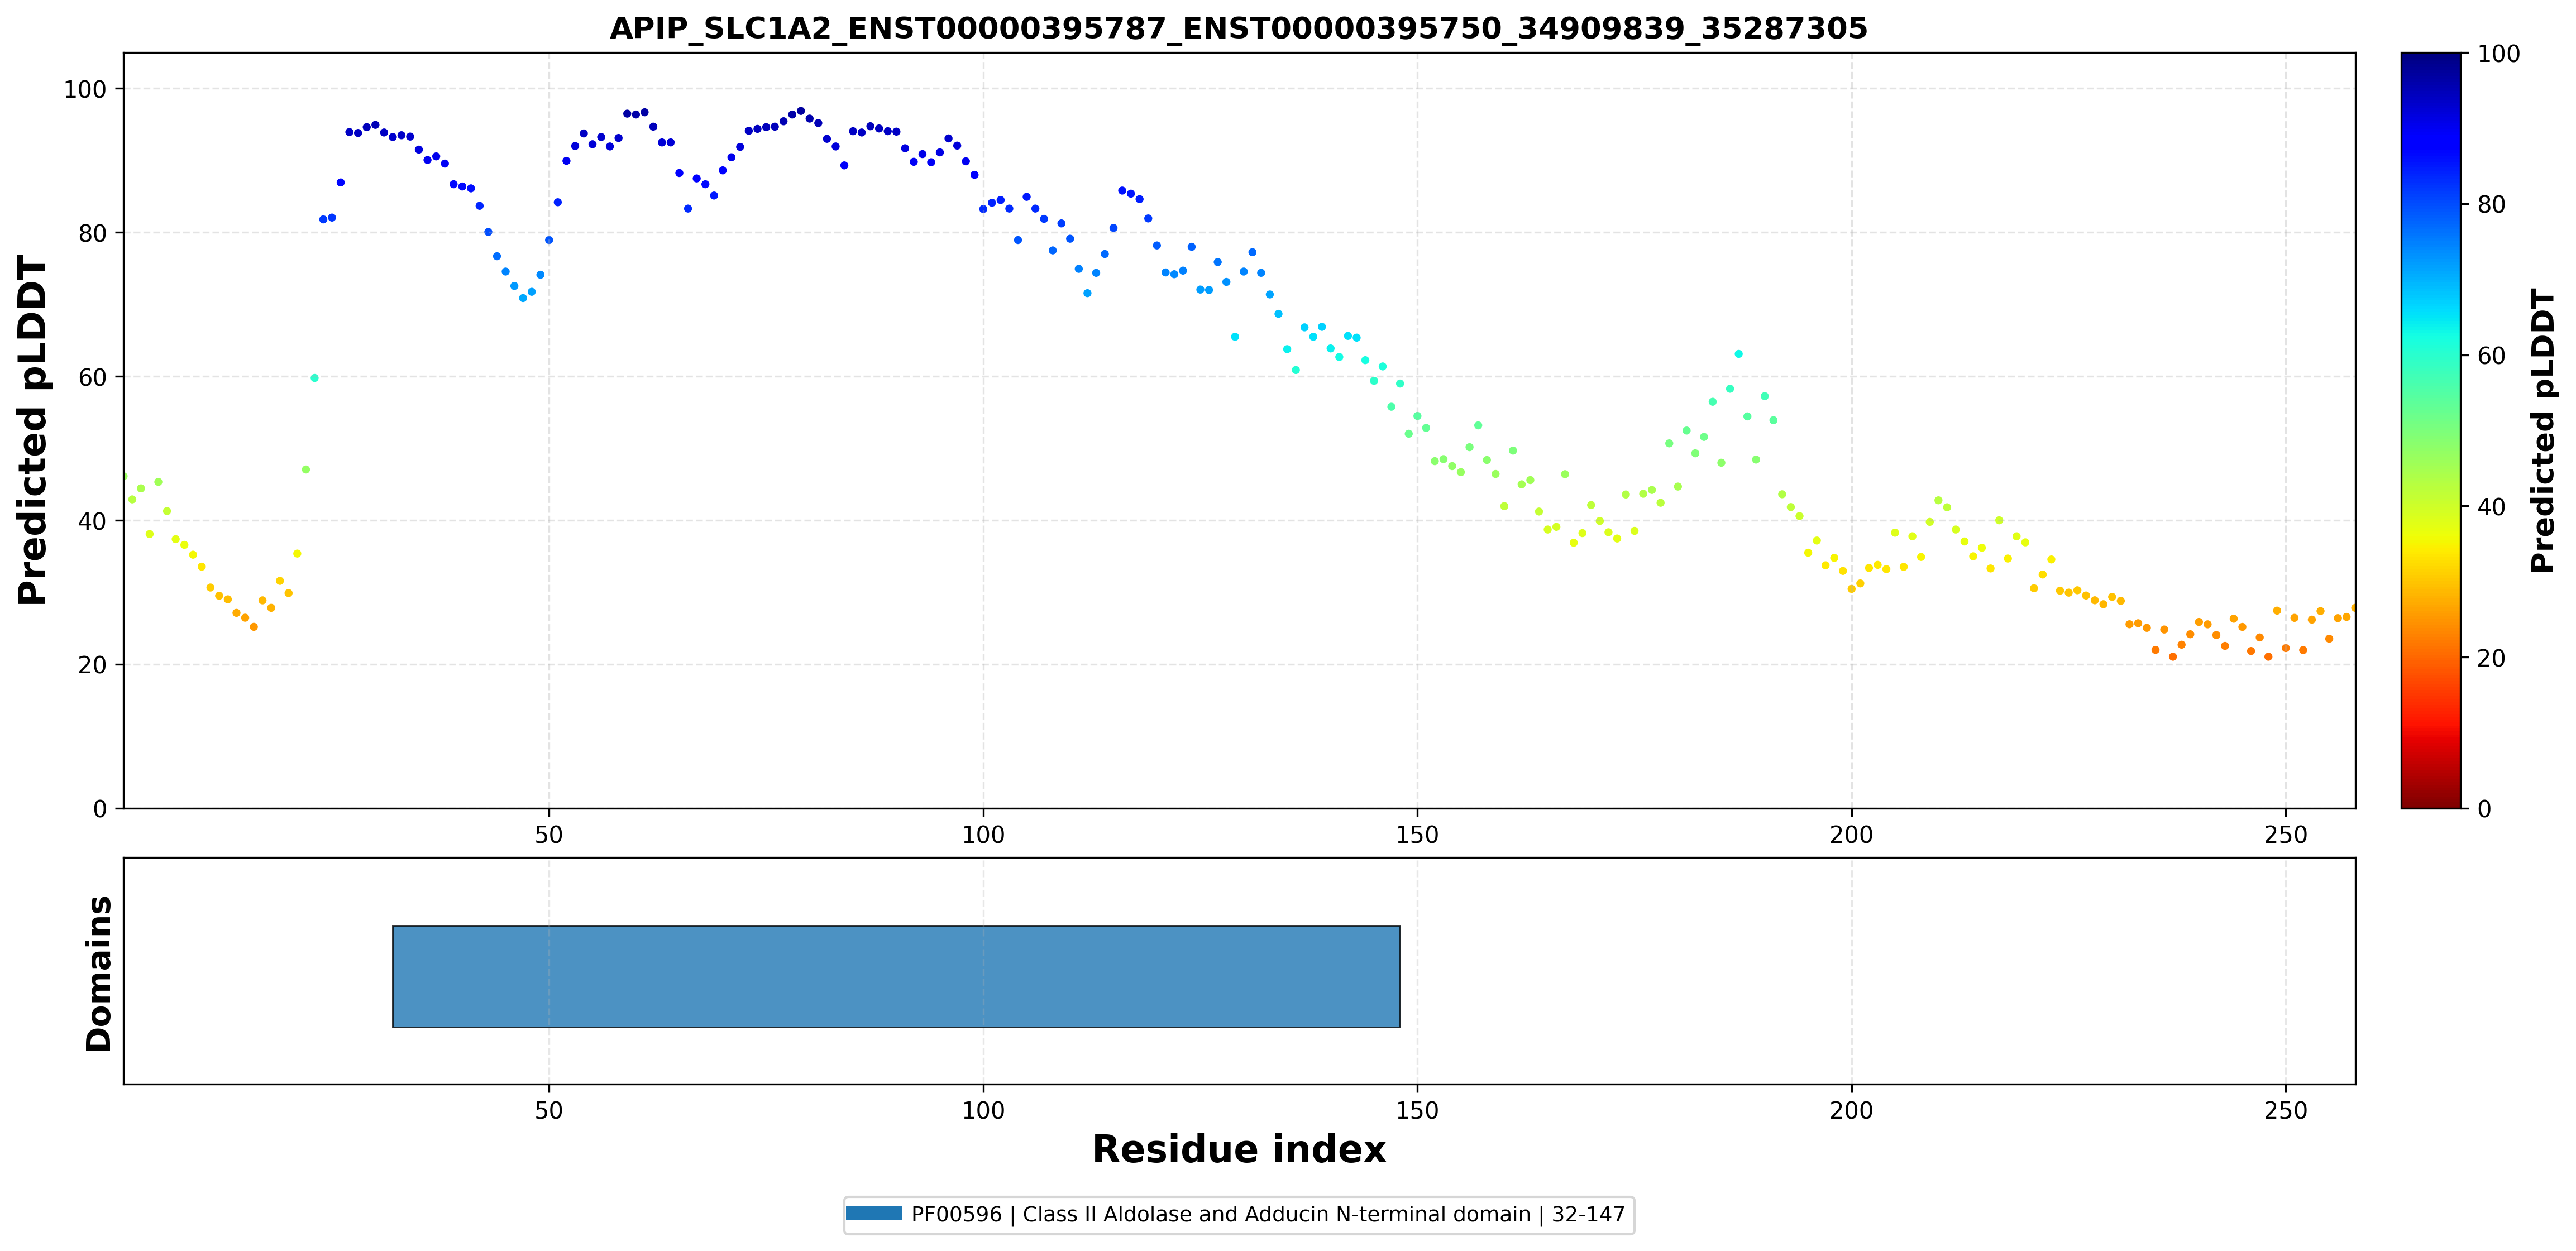Click x-axis tick 150 under the scatter plot

click(x=1417, y=835)
